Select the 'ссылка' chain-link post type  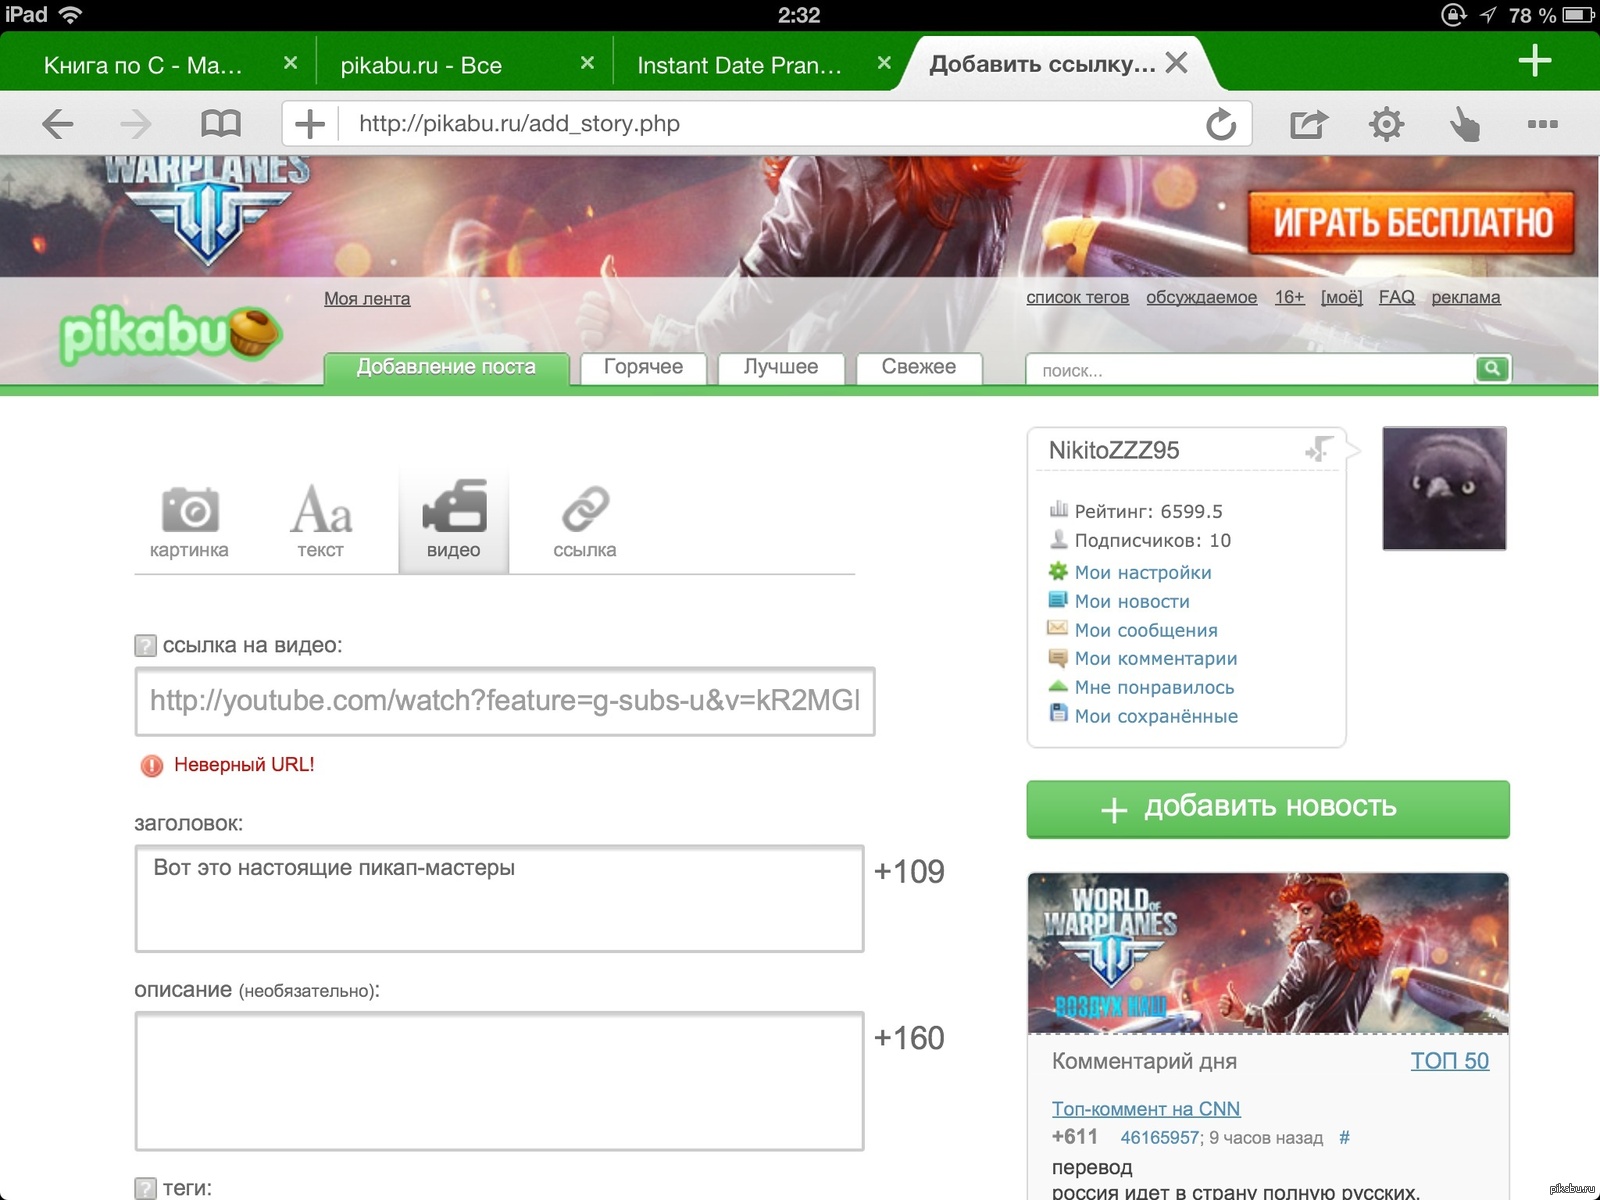[585, 522]
